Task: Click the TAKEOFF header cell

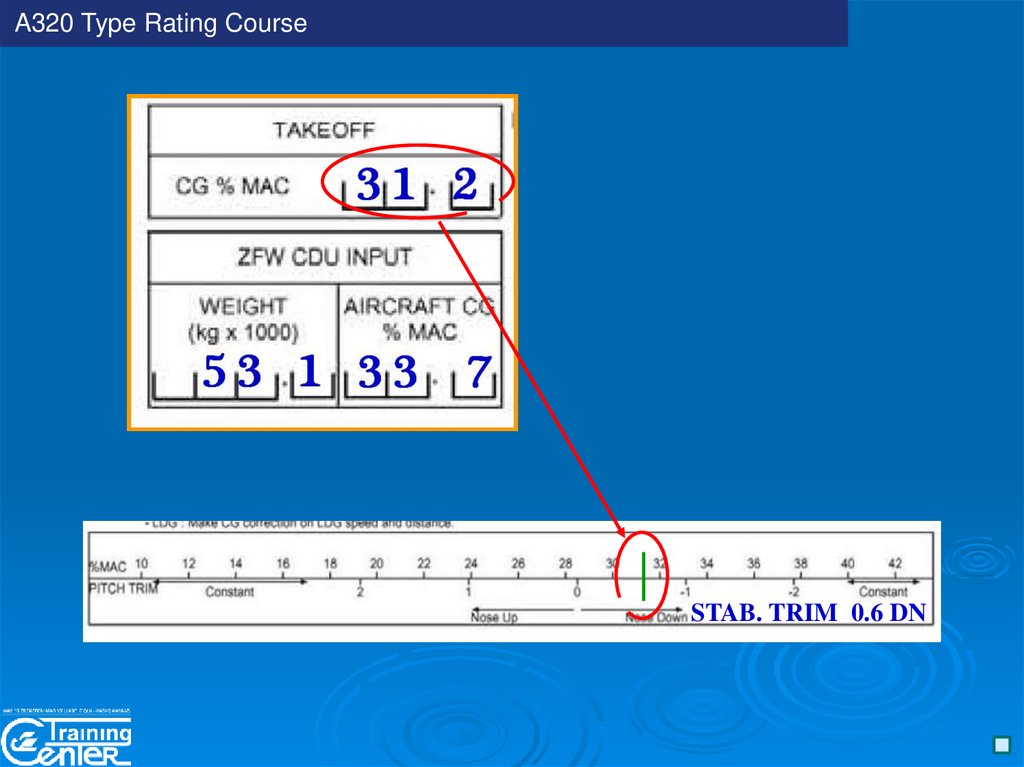Action: point(325,129)
